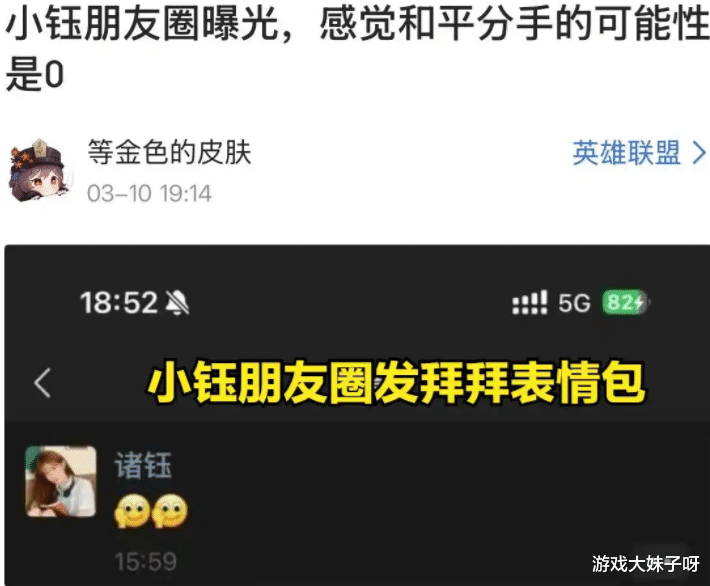Tap the 5G network indicator
The width and height of the screenshot is (710, 586).
[574, 303]
